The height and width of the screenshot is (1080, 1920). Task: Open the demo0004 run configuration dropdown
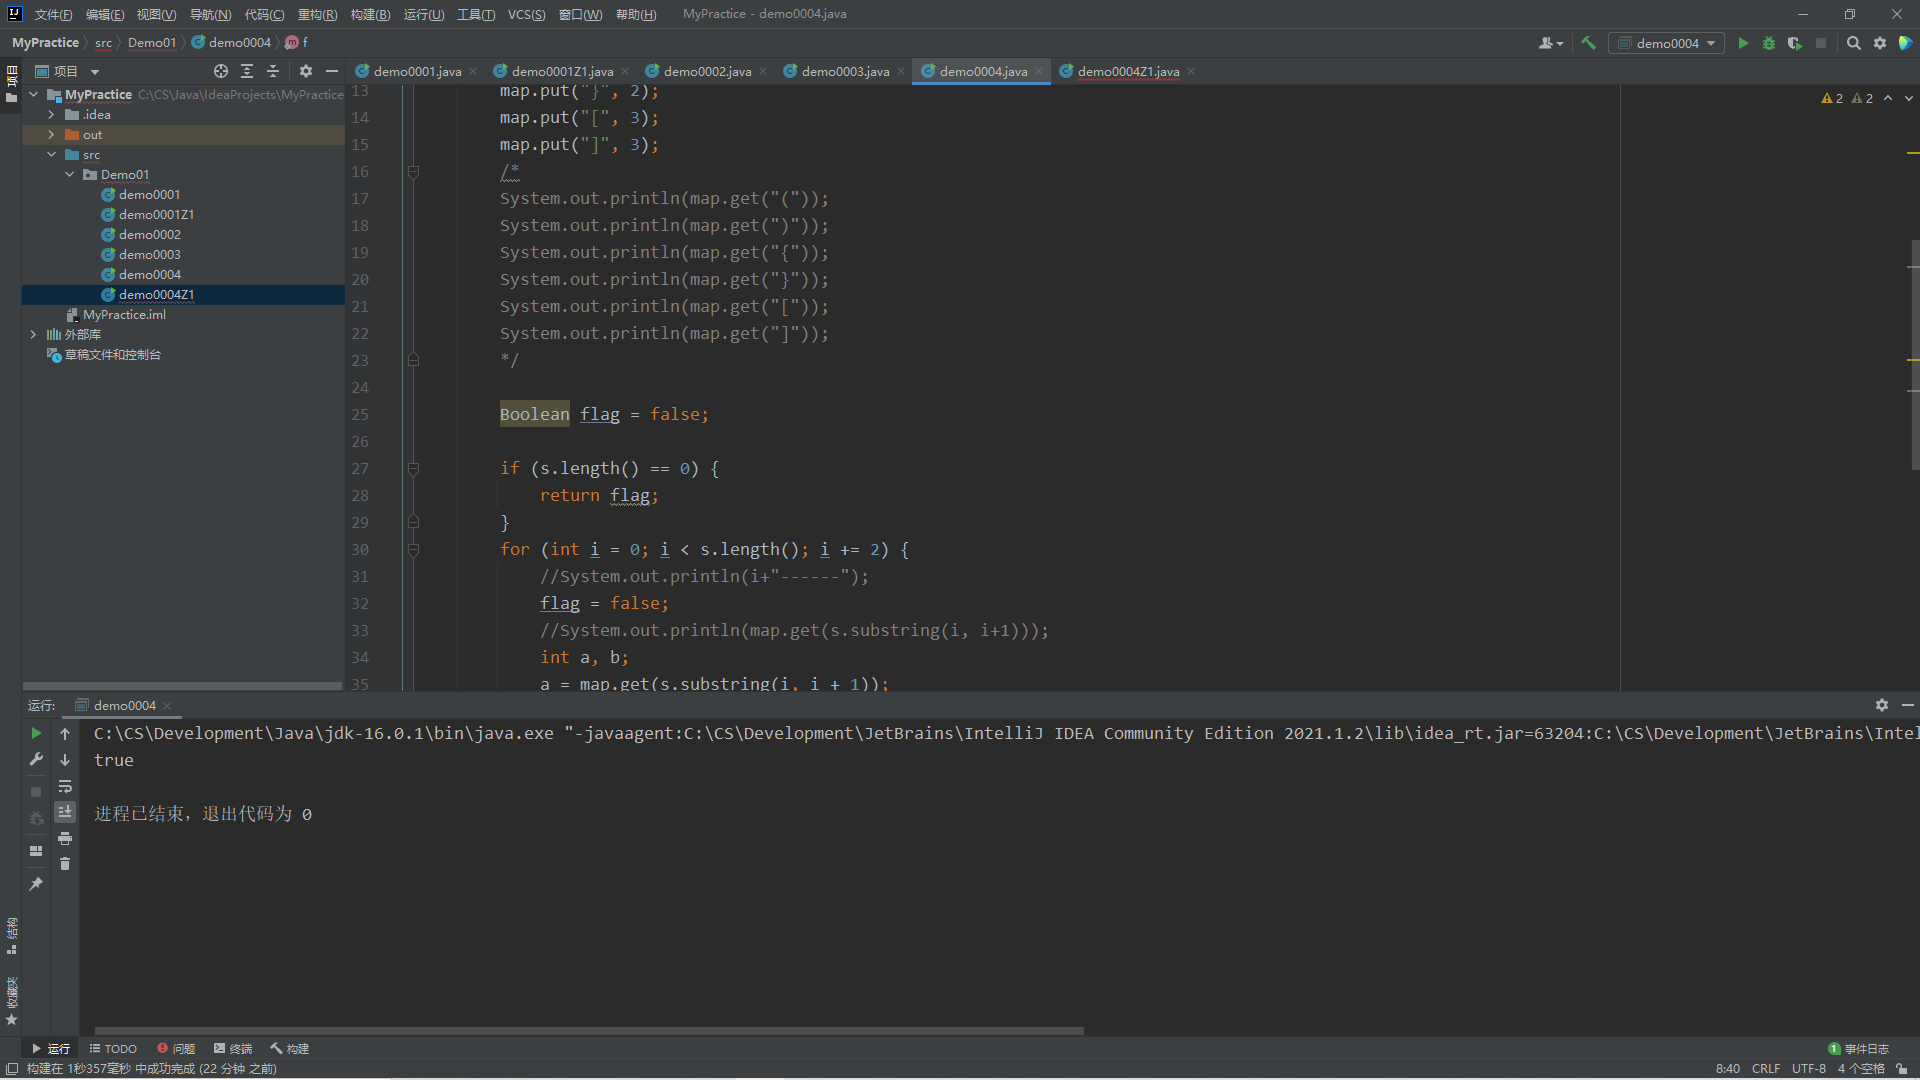(x=1666, y=43)
